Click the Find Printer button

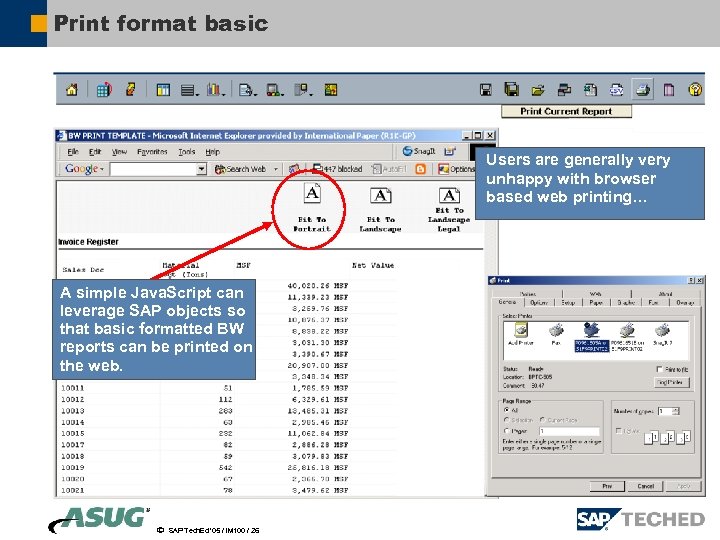click(671, 382)
